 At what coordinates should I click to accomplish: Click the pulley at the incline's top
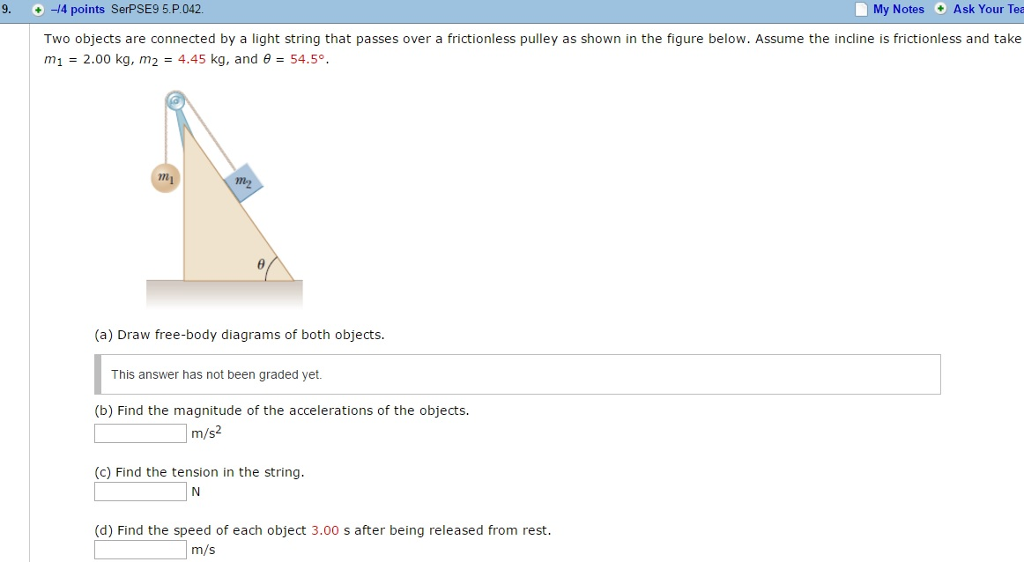[x=176, y=100]
